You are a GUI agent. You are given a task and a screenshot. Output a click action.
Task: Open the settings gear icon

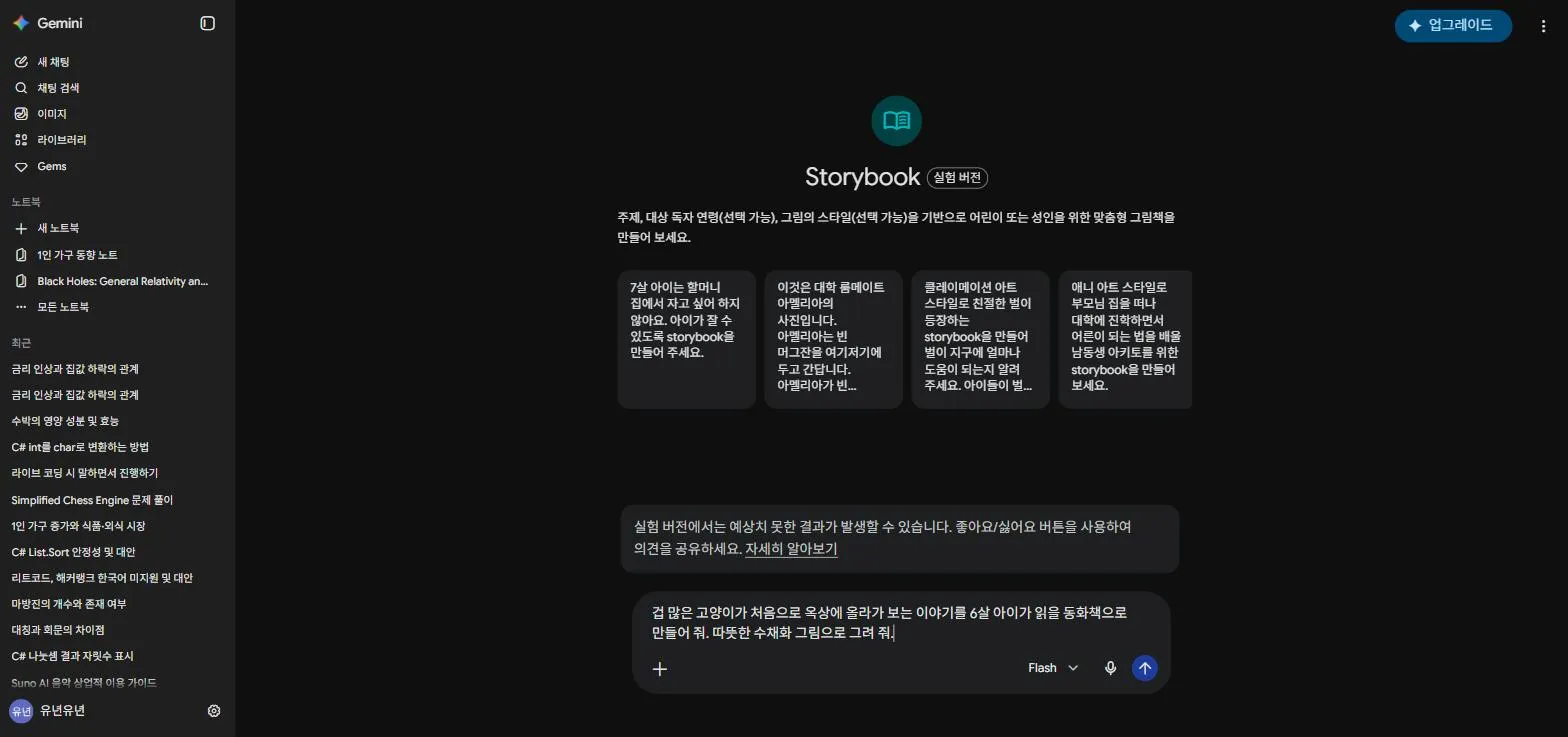pos(214,711)
